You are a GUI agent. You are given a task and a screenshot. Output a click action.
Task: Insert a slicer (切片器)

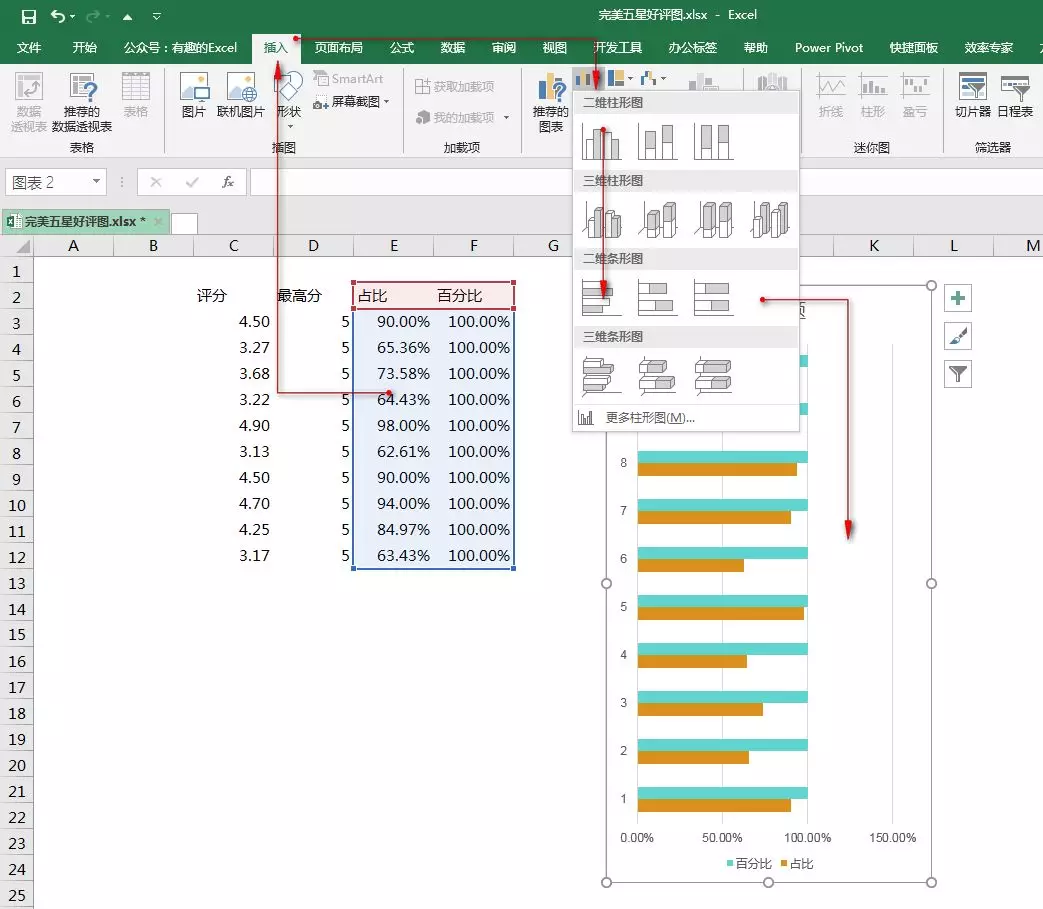pos(972,97)
